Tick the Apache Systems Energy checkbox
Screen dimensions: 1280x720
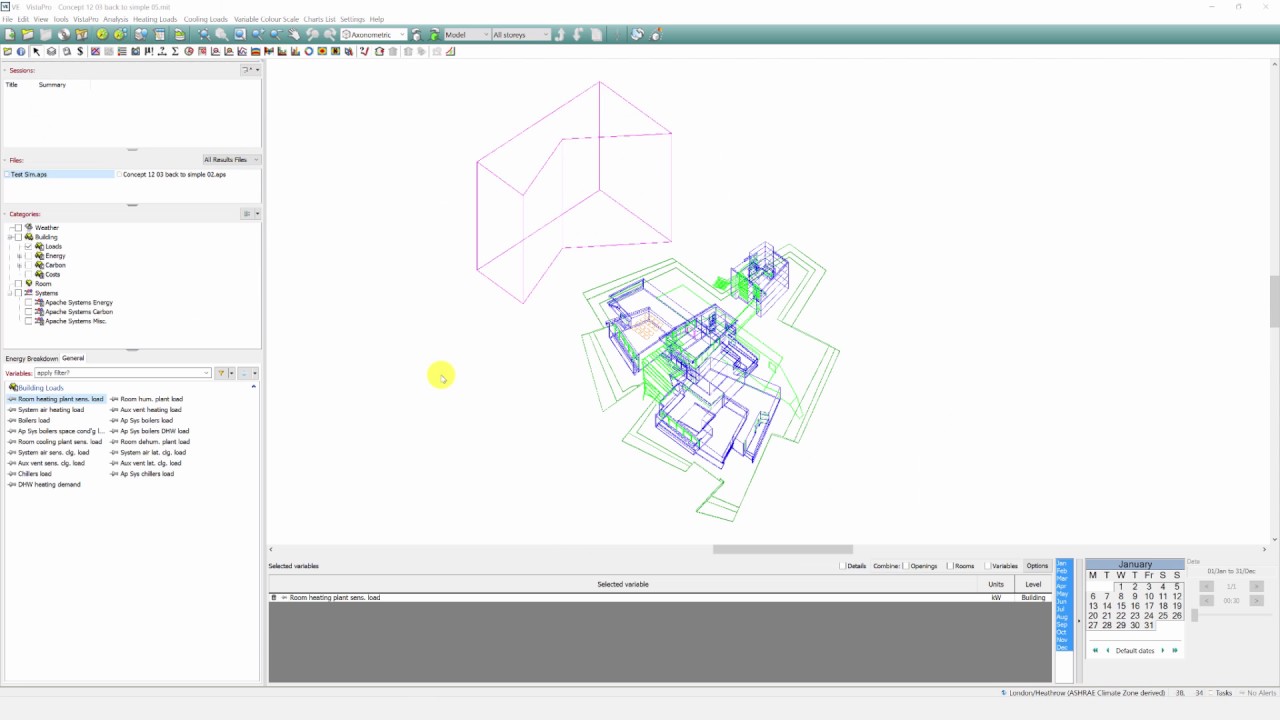(x=28, y=302)
